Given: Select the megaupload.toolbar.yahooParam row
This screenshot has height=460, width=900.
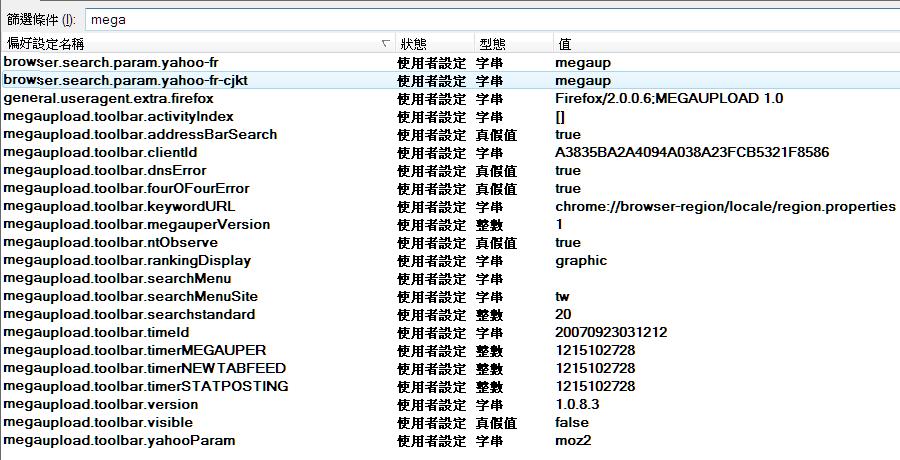Looking at the screenshot, I should (120, 440).
